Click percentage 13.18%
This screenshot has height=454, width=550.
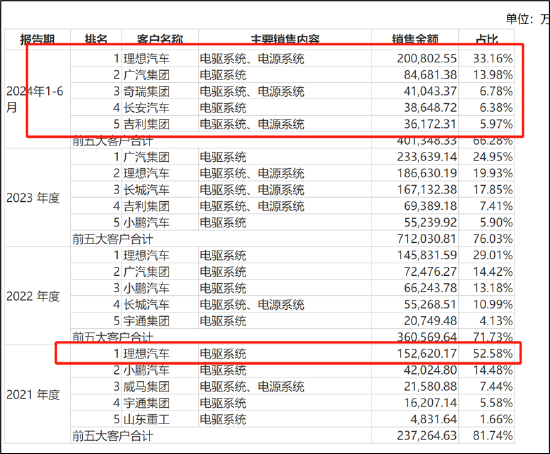click(493, 288)
